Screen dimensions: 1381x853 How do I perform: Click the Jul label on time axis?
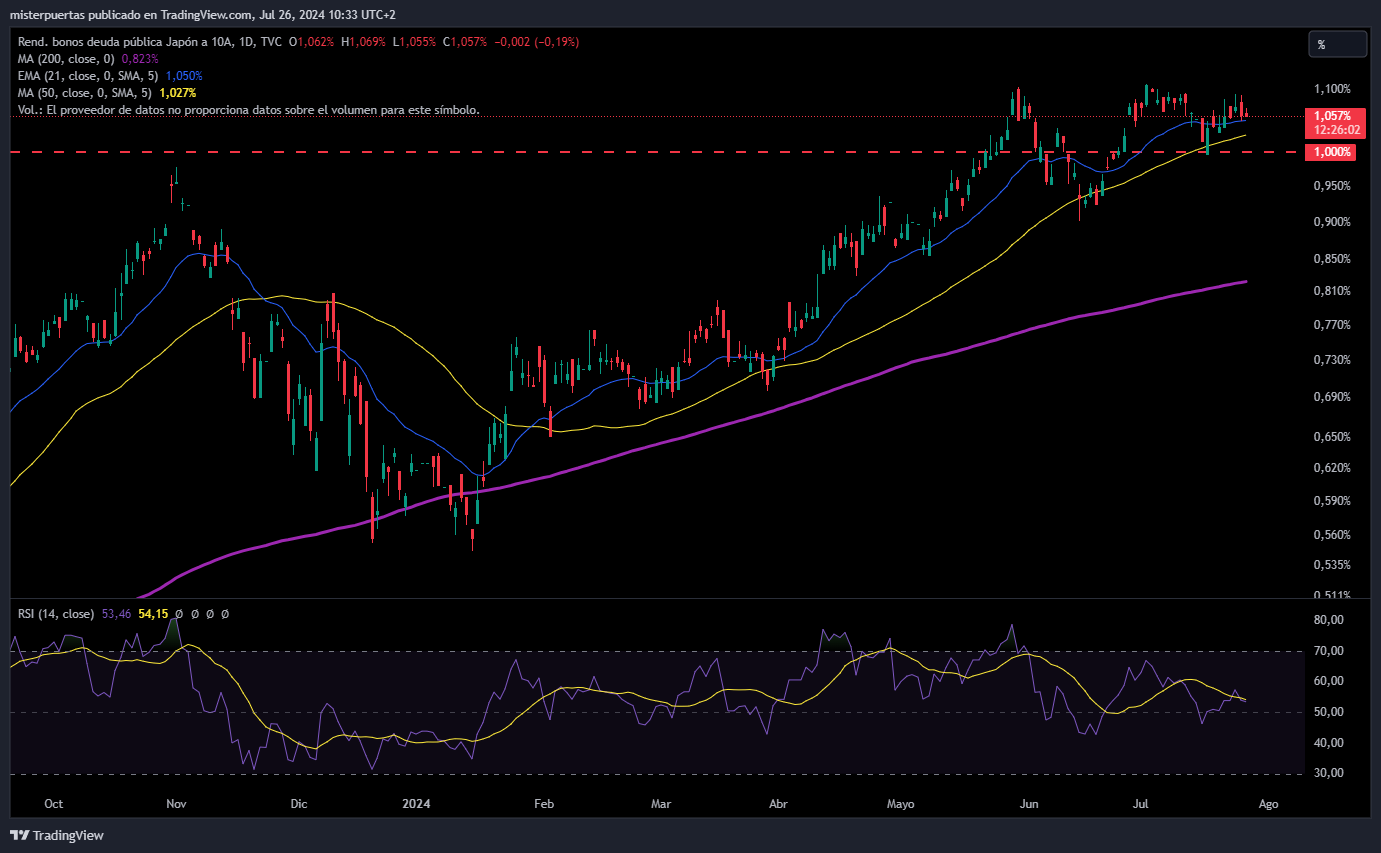click(1140, 803)
